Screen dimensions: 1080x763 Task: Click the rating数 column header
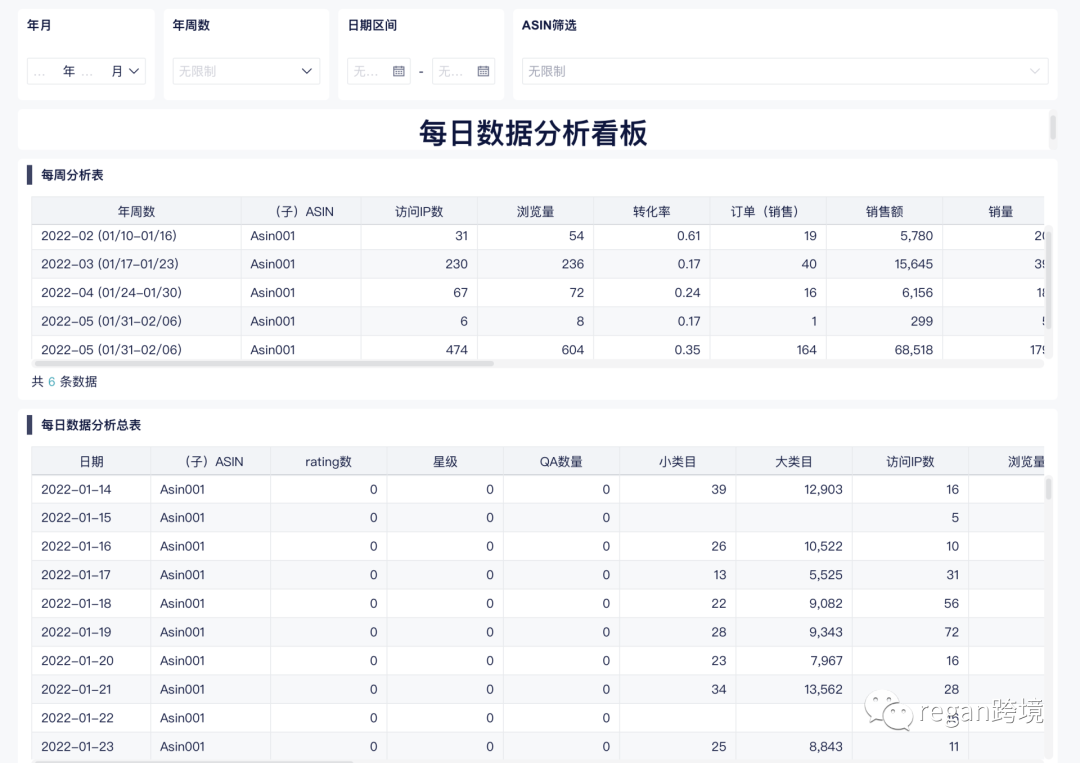[x=328, y=461]
